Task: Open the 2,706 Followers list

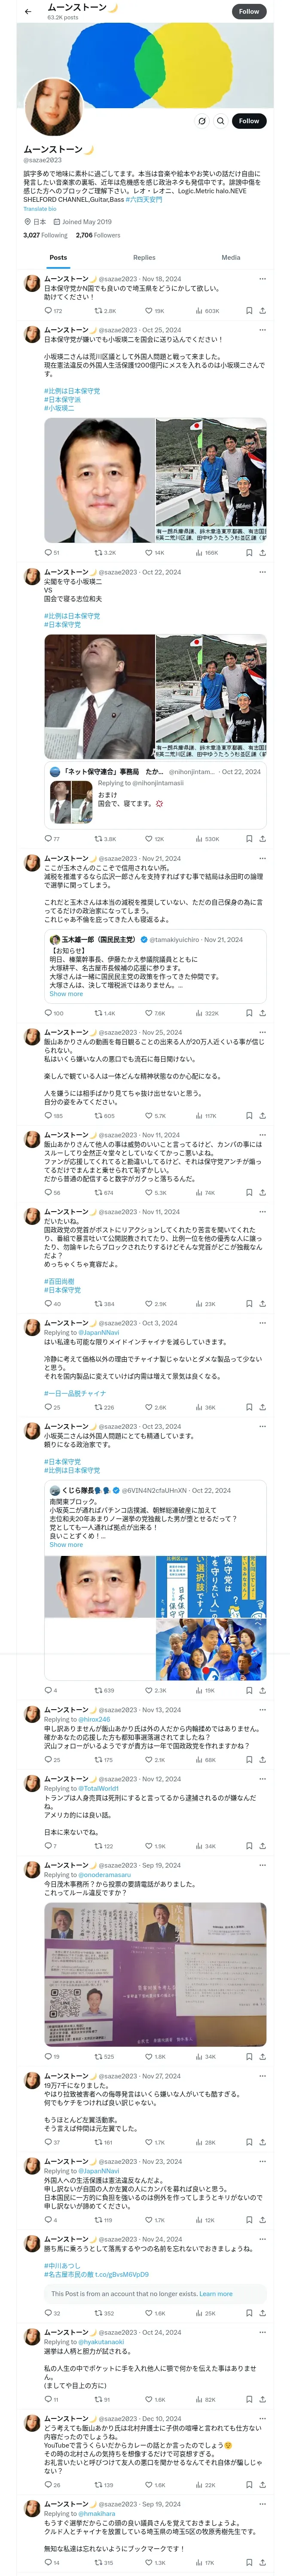Action: coord(98,235)
